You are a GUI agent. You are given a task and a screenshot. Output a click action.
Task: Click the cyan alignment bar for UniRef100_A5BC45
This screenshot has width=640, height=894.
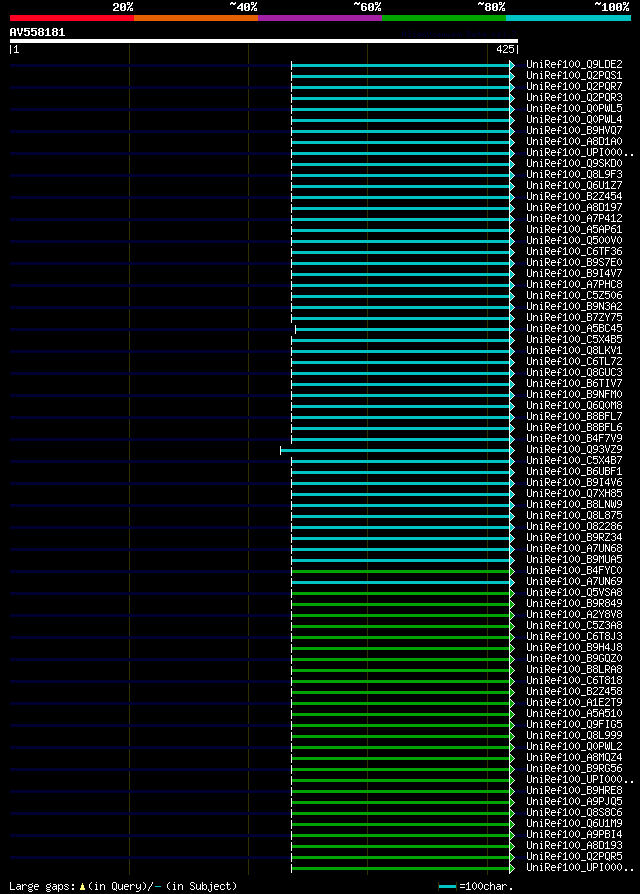402,330
